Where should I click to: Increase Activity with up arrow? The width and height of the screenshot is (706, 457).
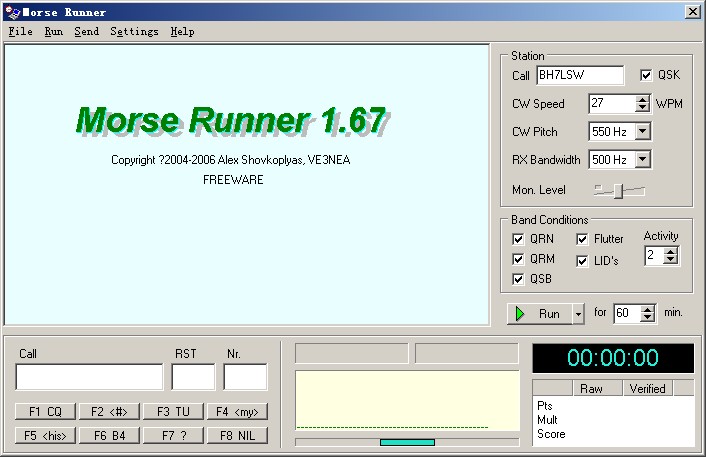671,252
